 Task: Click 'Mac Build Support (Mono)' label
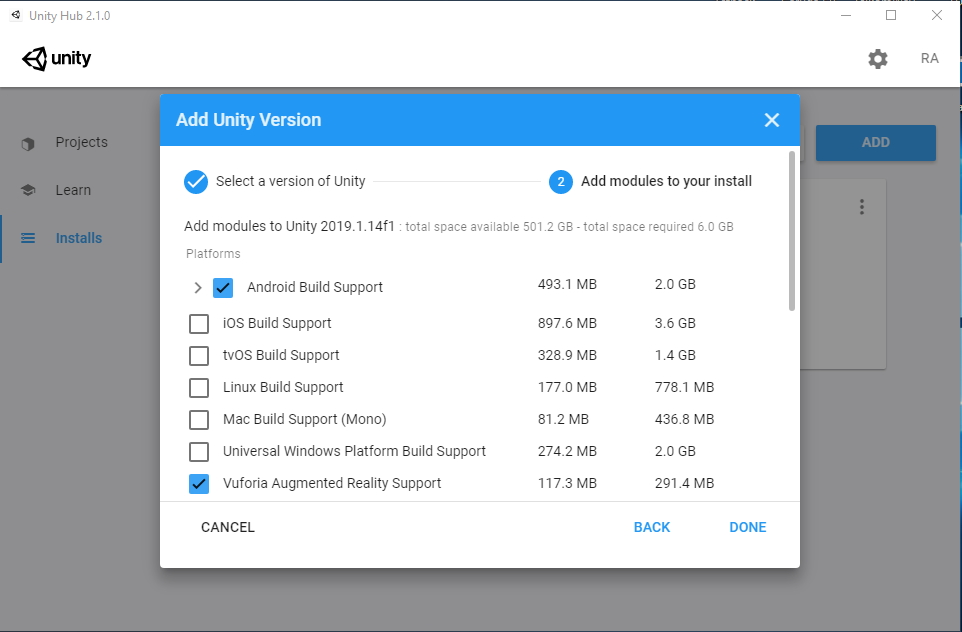tap(304, 419)
